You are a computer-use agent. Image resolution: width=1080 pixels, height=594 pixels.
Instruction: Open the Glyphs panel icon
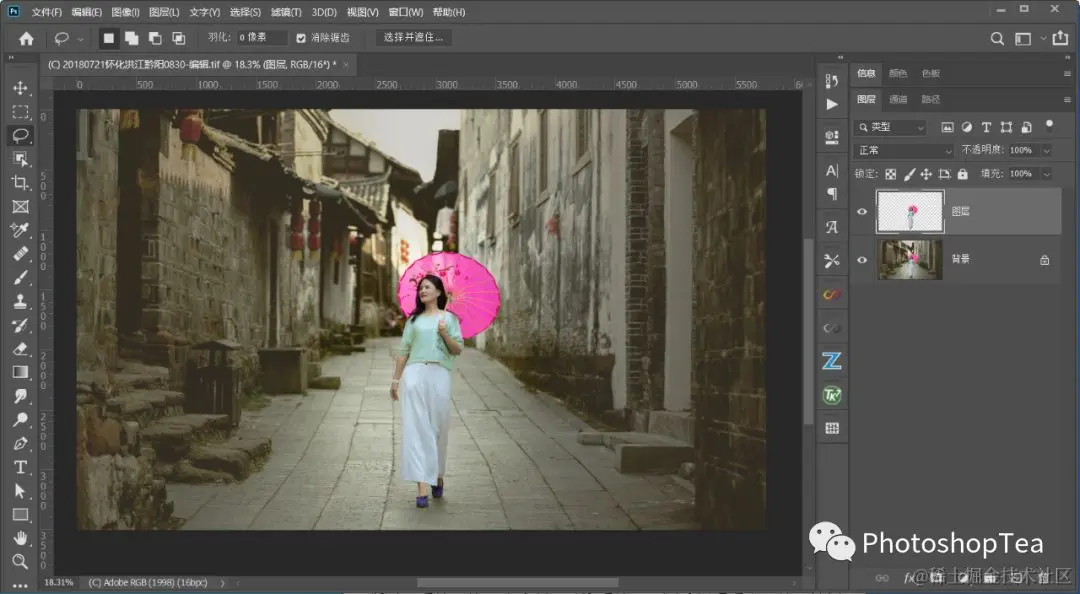832,227
